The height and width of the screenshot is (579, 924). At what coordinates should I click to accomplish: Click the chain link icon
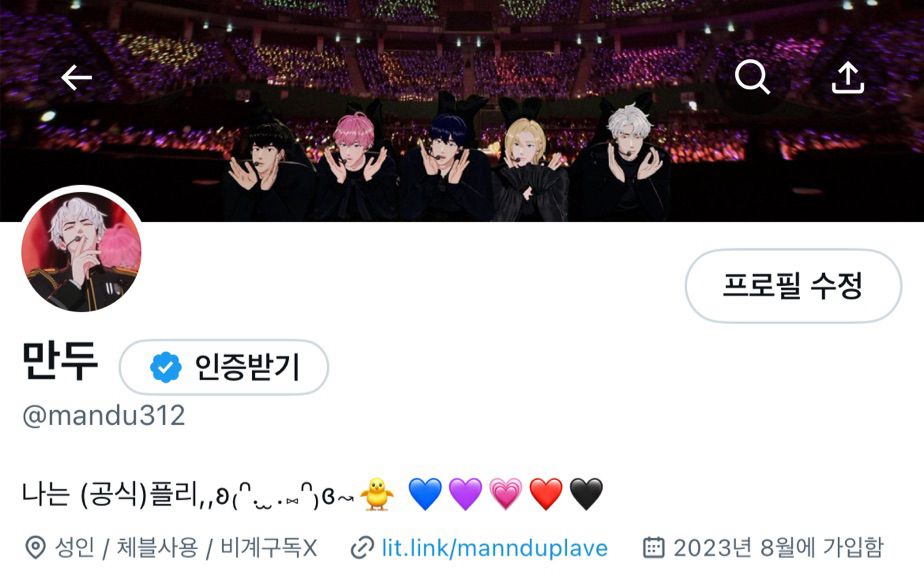pos(362,548)
